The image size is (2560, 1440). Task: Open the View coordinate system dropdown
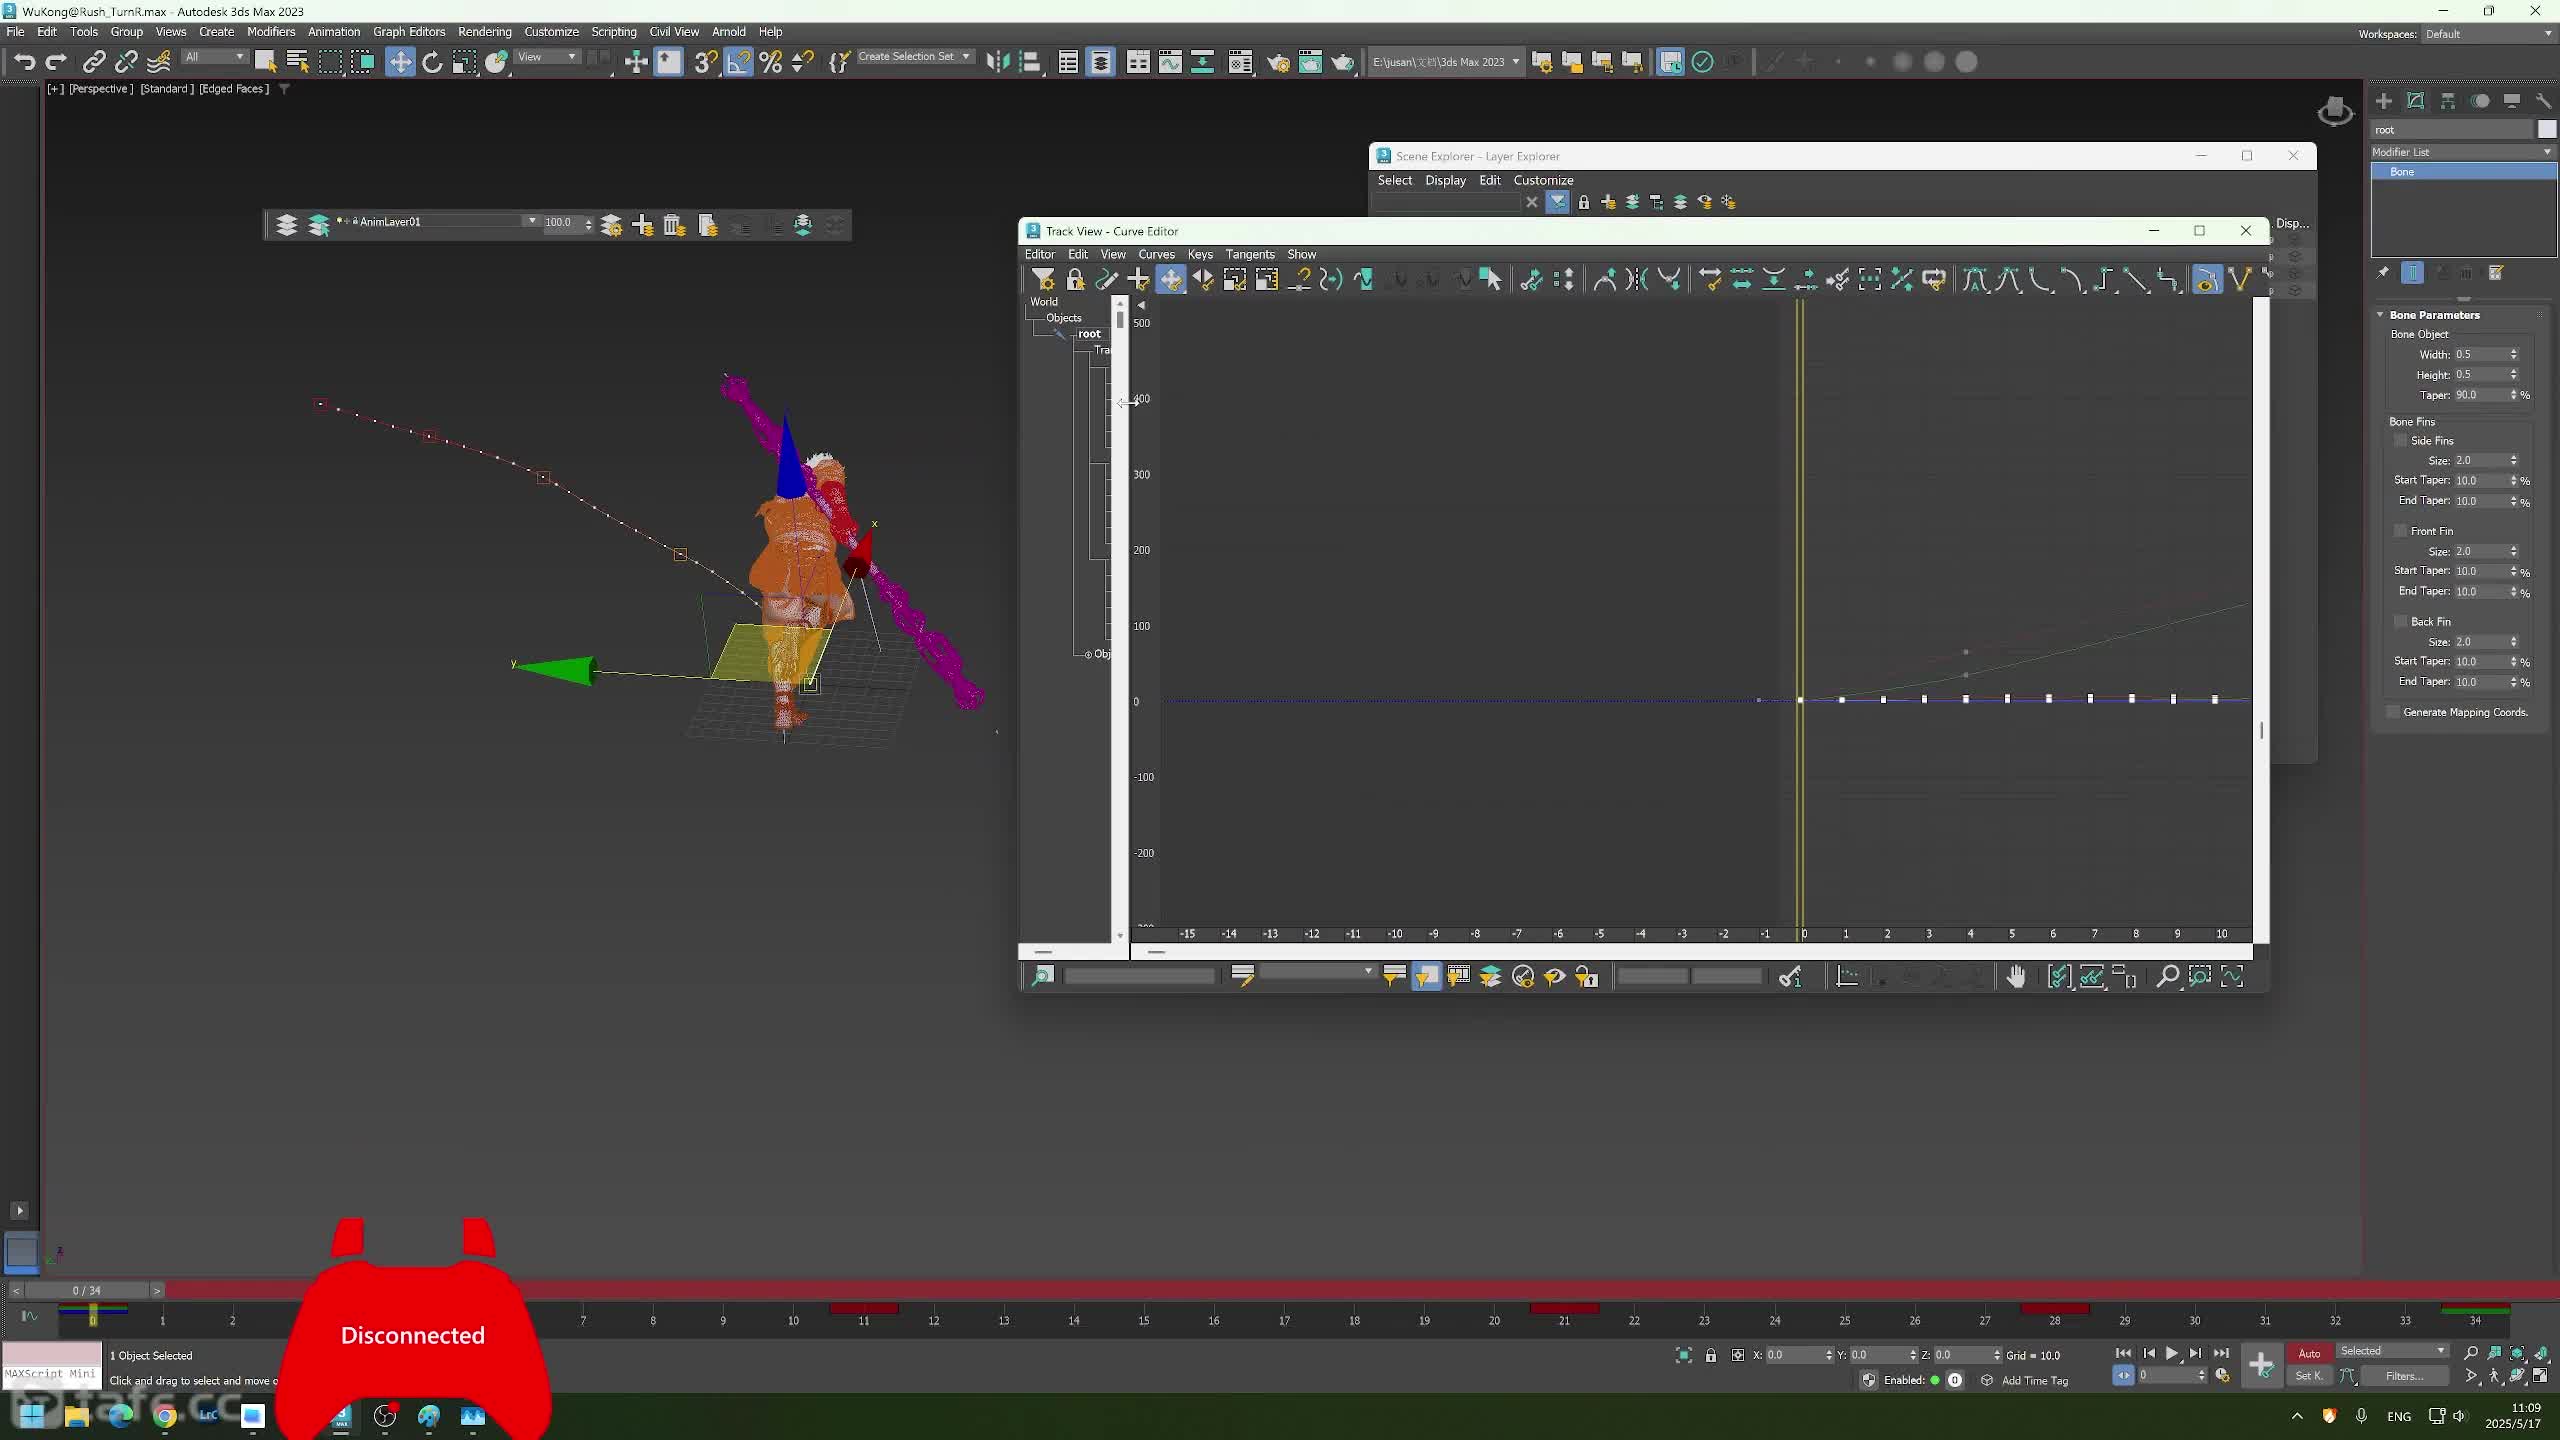tap(547, 57)
